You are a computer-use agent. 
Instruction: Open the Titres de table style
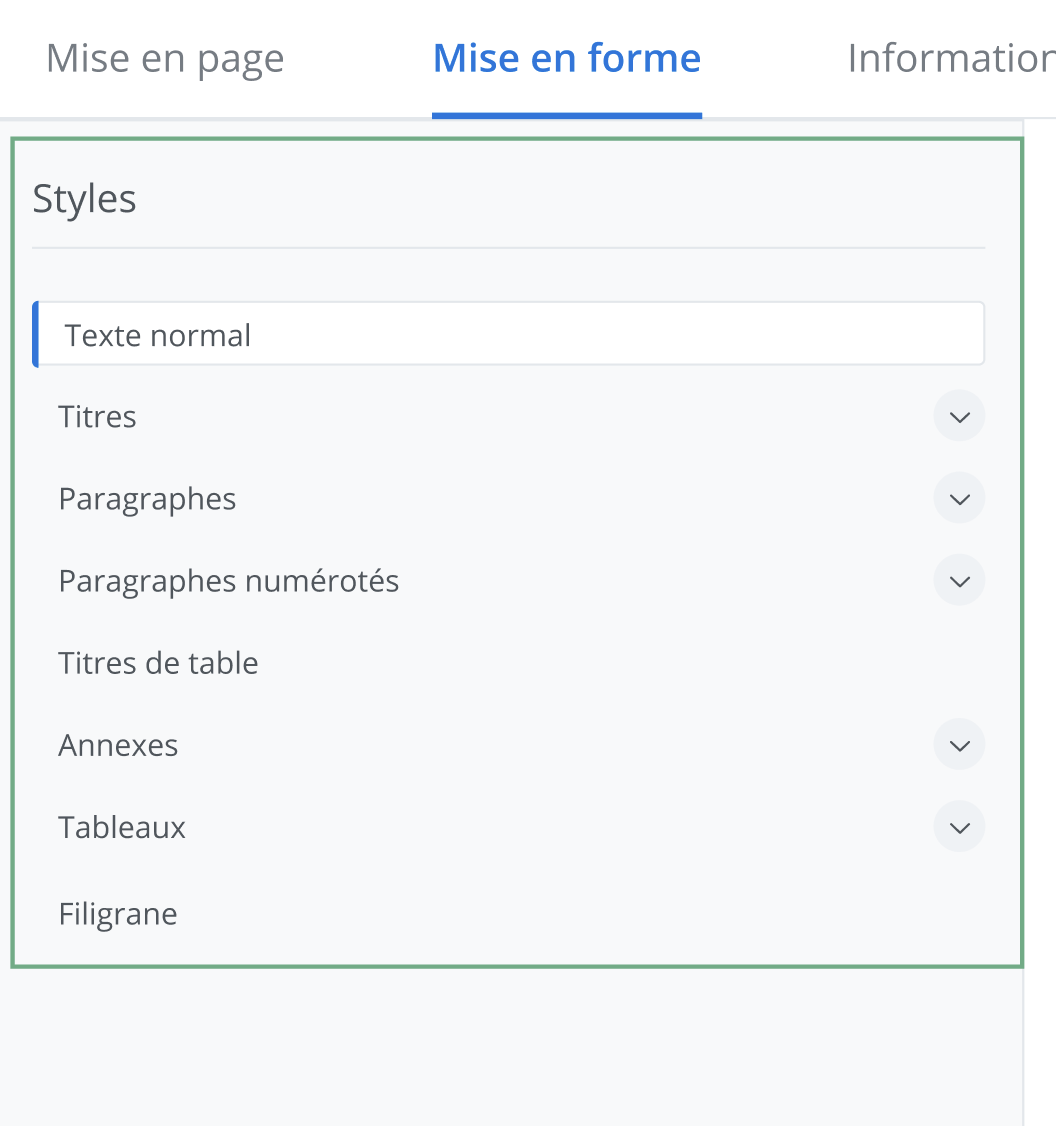pyautogui.click(x=159, y=663)
